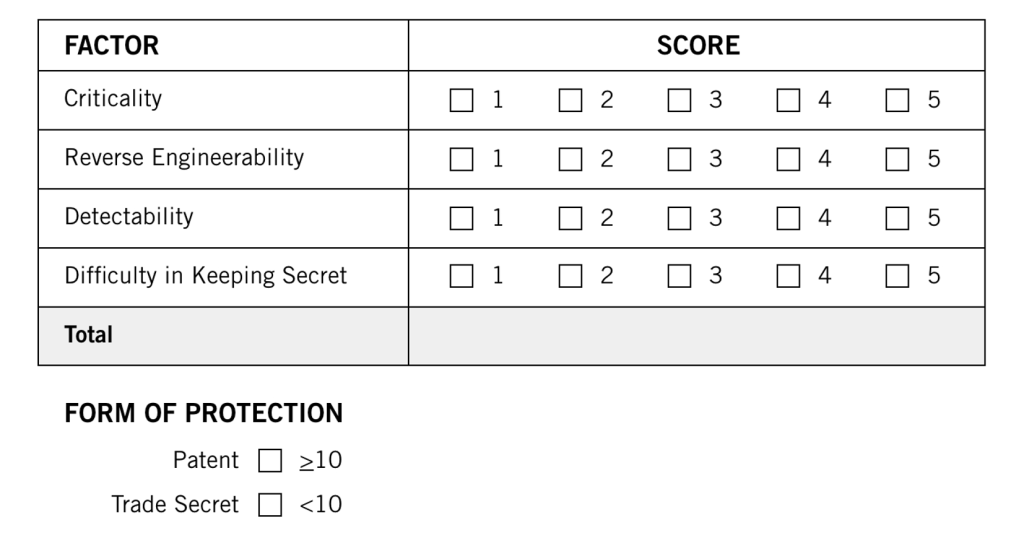The image size is (1024, 546).
Task: Check Difficulty in Keeping Secret score 4
Action: pos(788,277)
